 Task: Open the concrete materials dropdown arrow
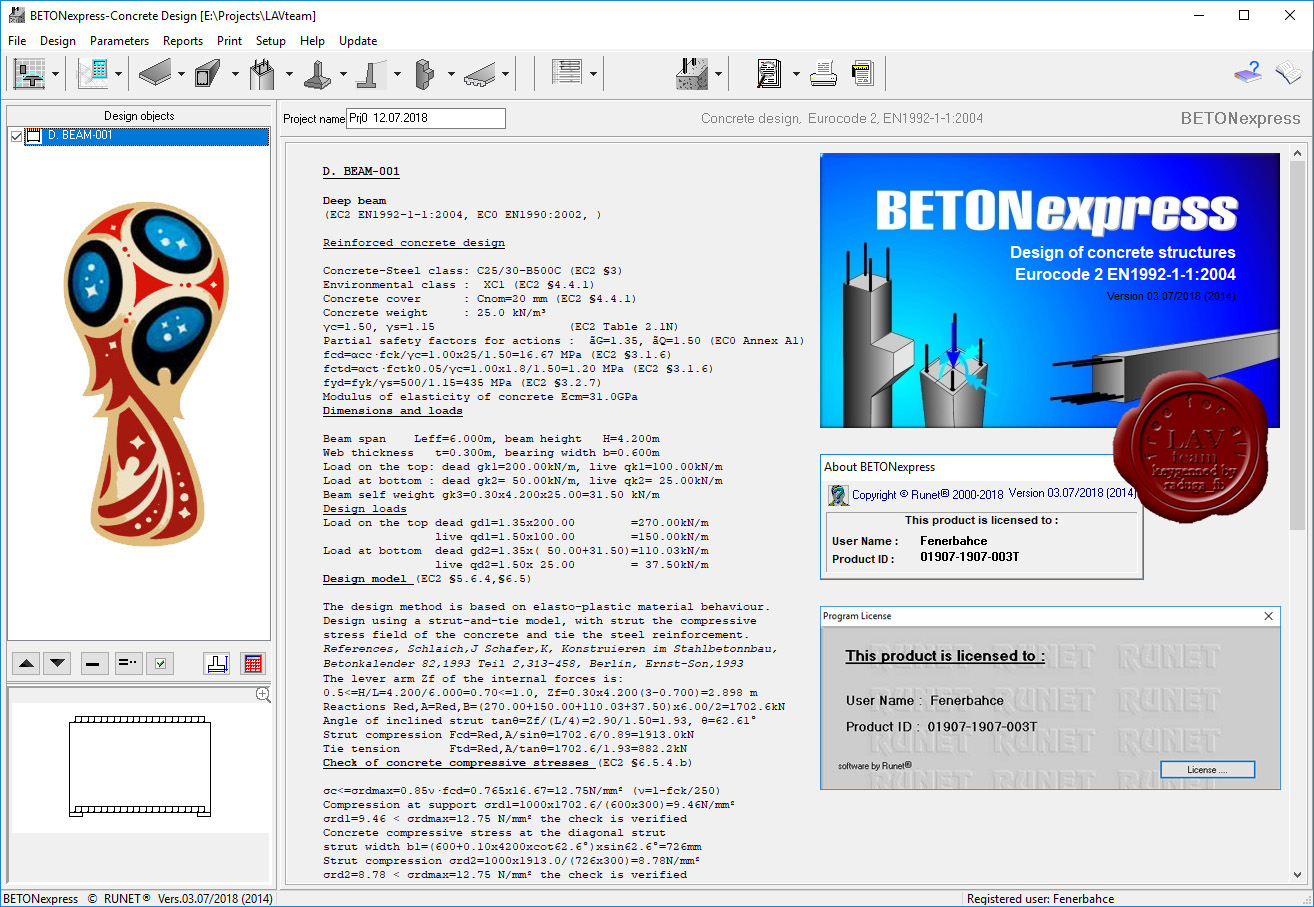pos(719,74)
